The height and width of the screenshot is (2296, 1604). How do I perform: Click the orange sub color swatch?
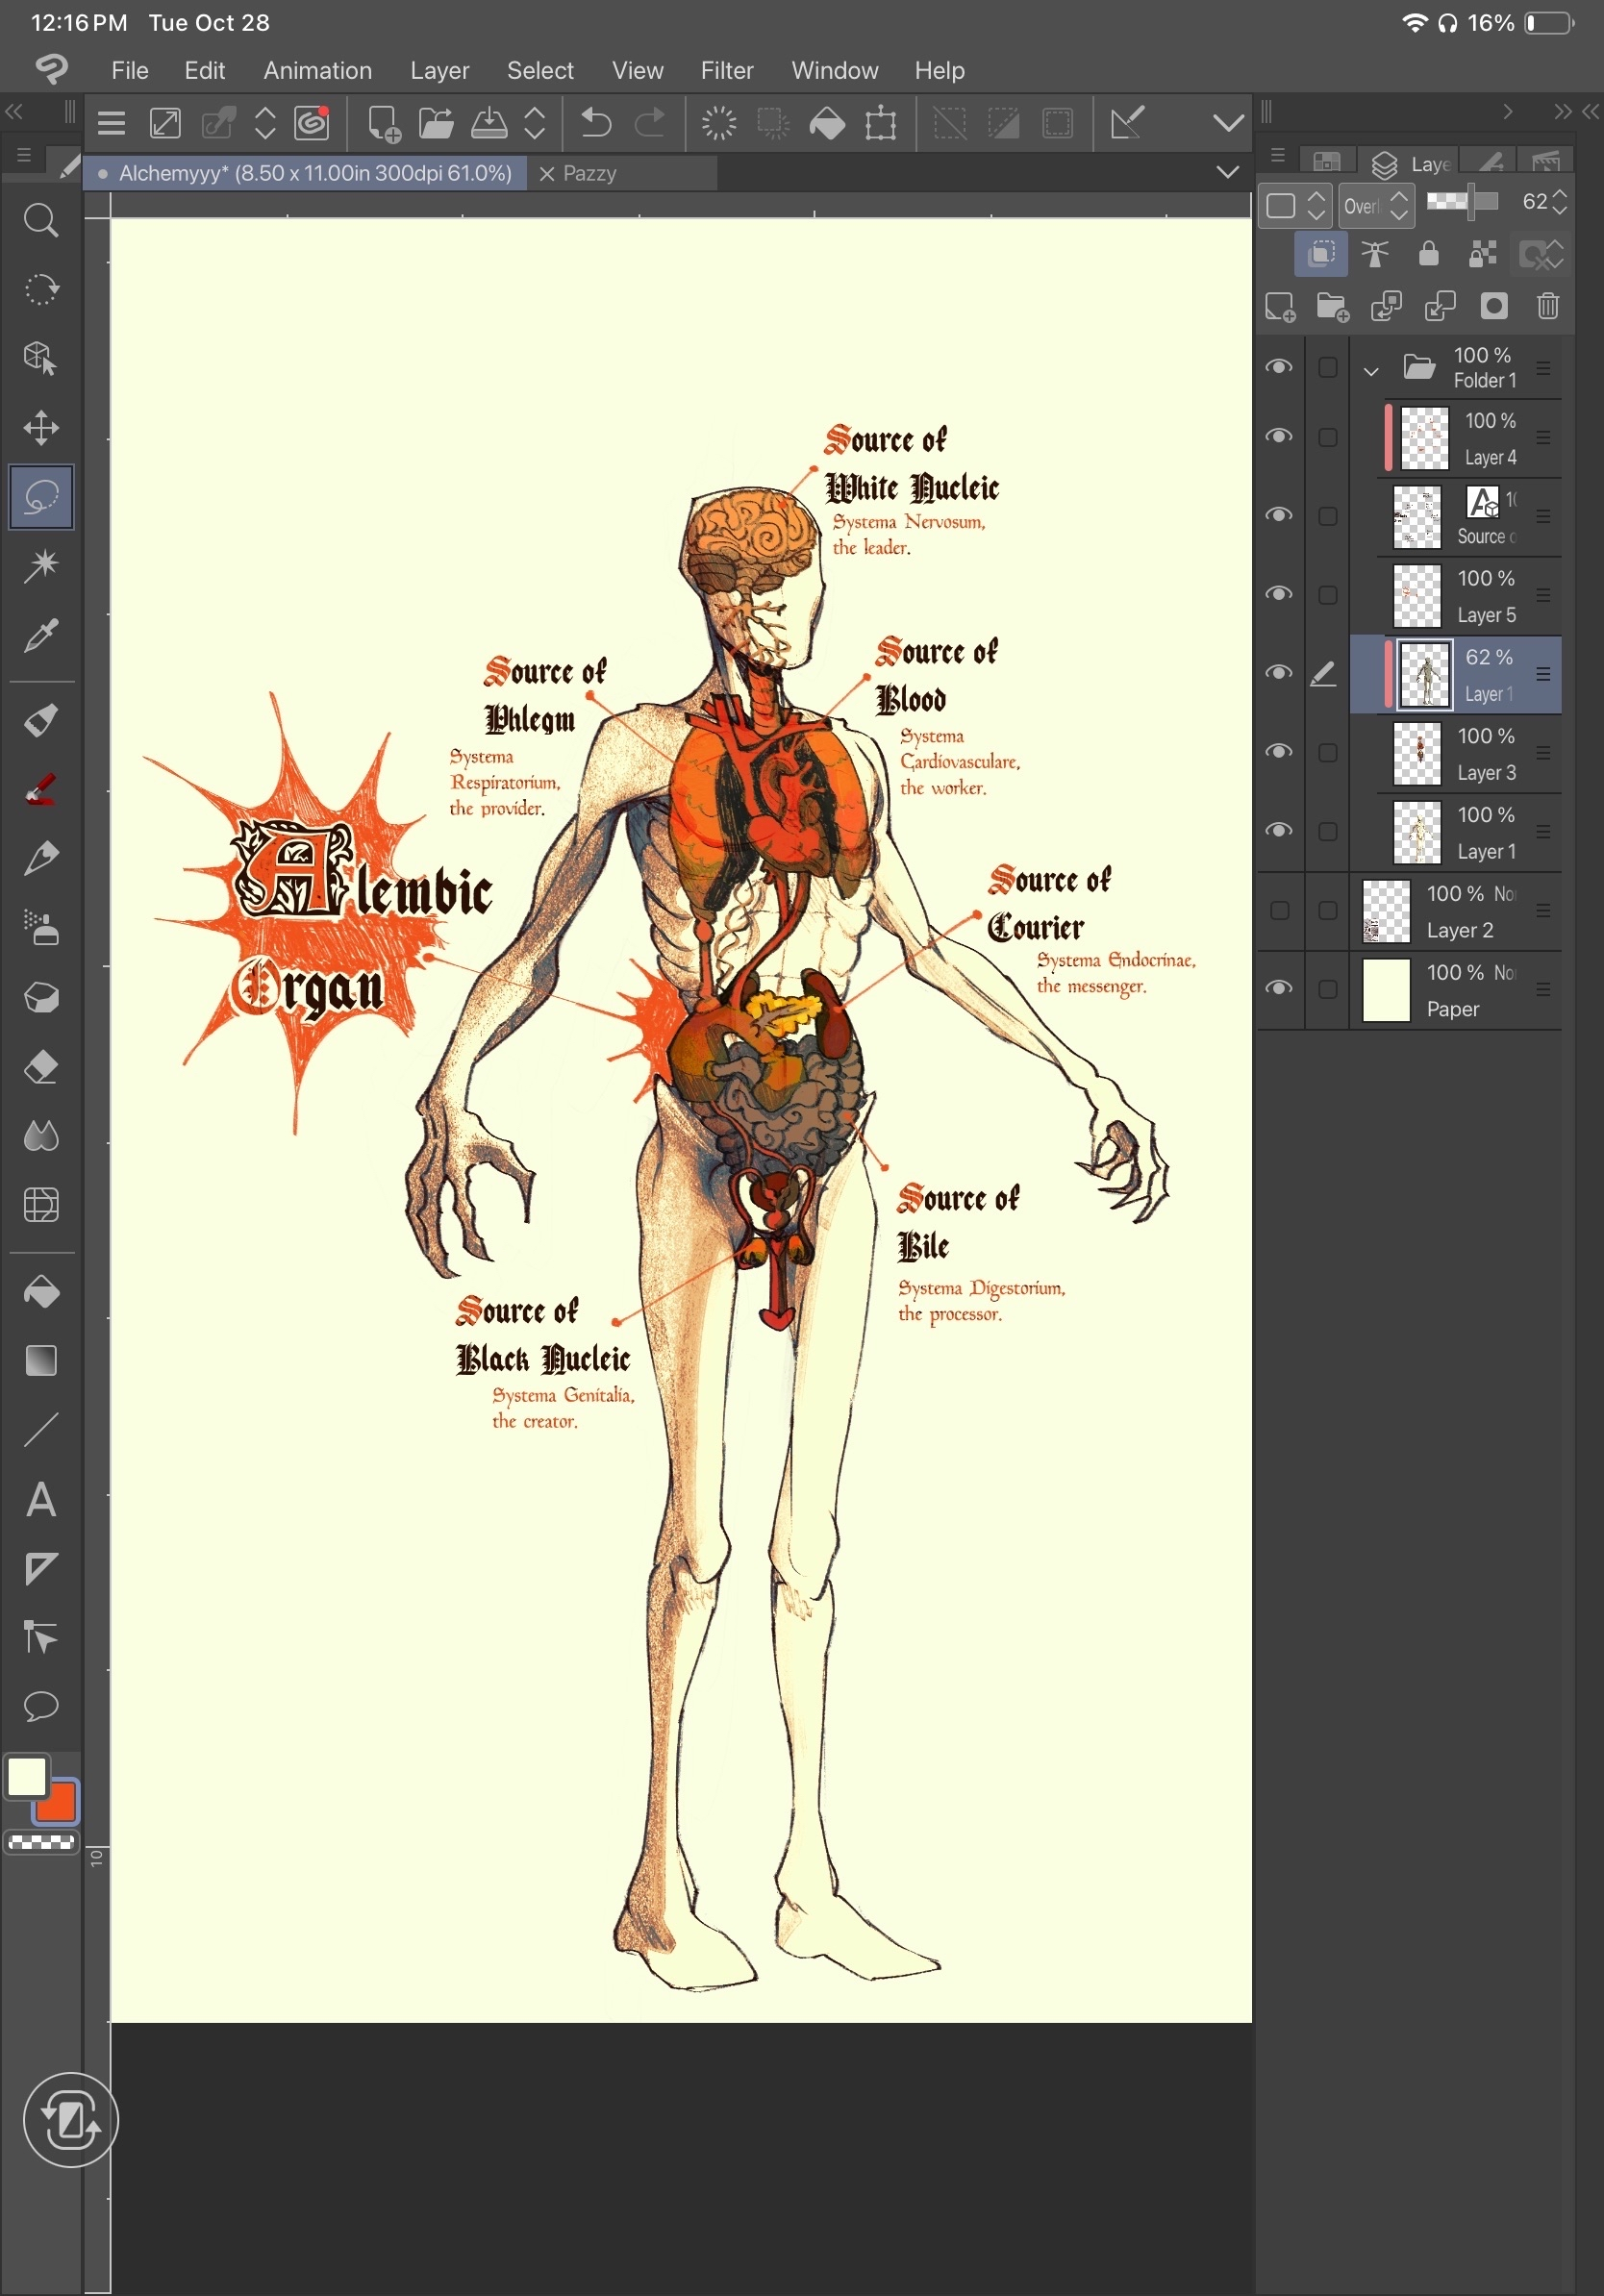click(58, 1802)
